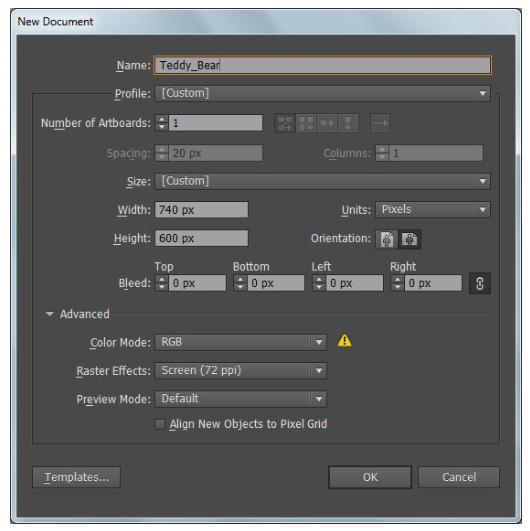Click the yellow color mode warning icon
The height and width of the screenshot is (531, 530).
point(344,341)
